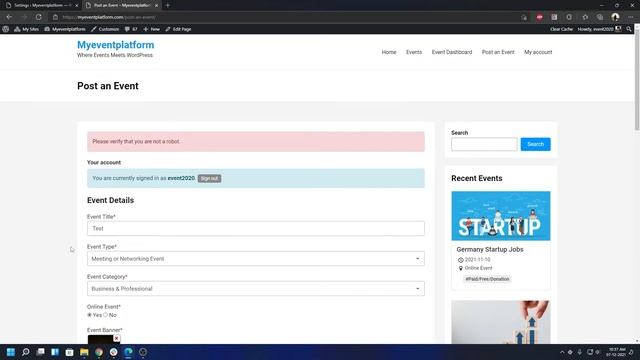Open the browser profile avatar

[615, 17]
